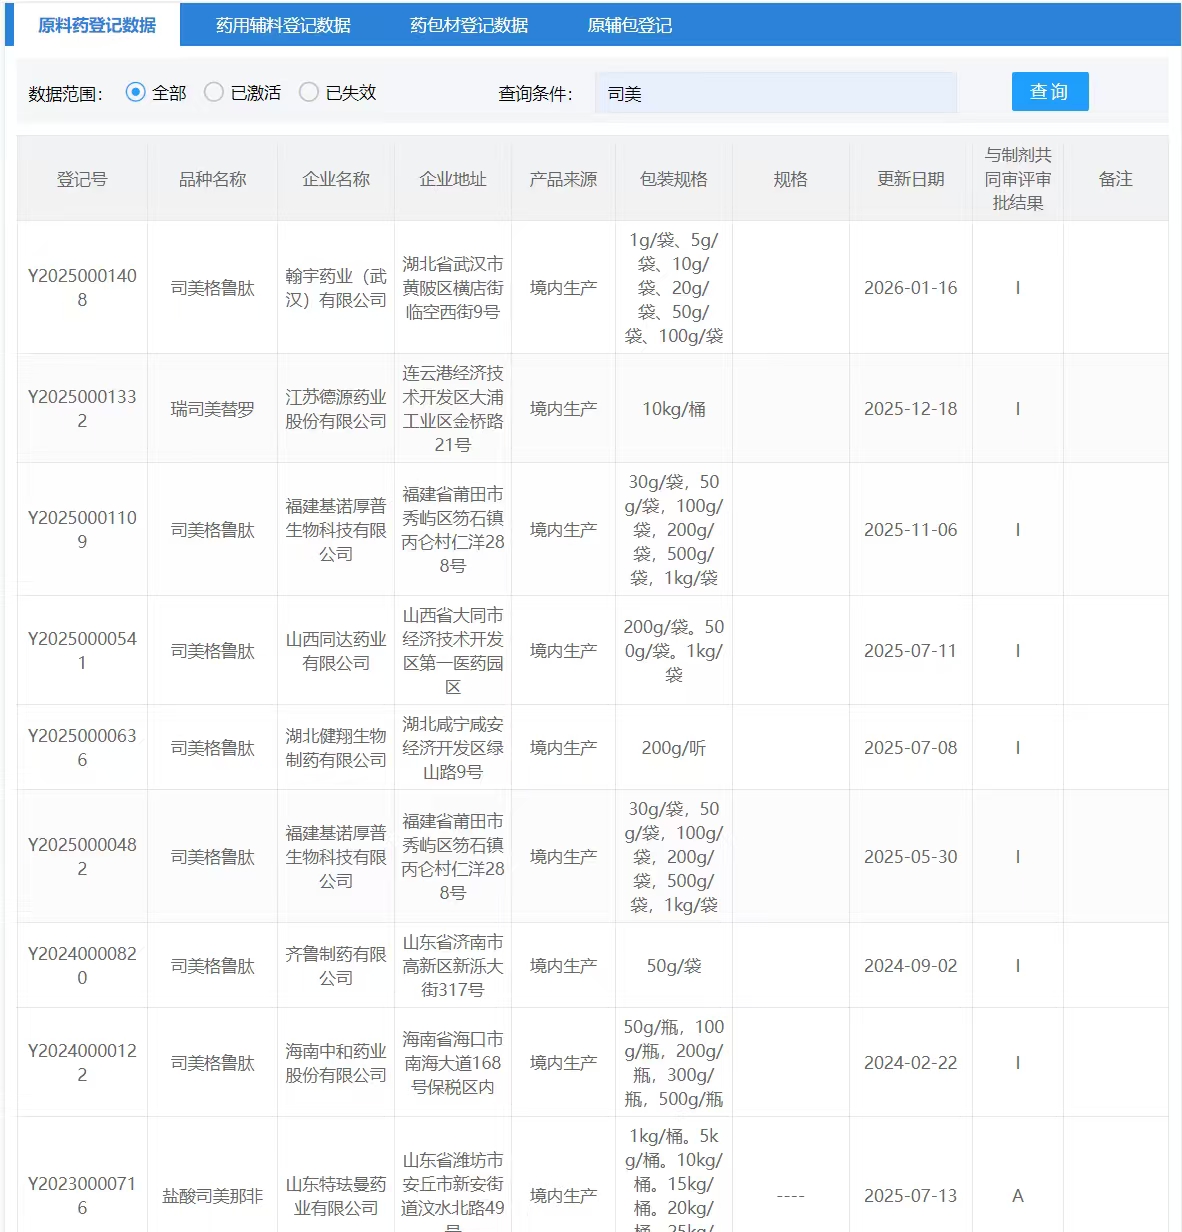Image resolution: width=1182 pixels, height=1232 pixels.
Task: Click company 江苏德源药业股份有限公司
Action: point(336,409)
